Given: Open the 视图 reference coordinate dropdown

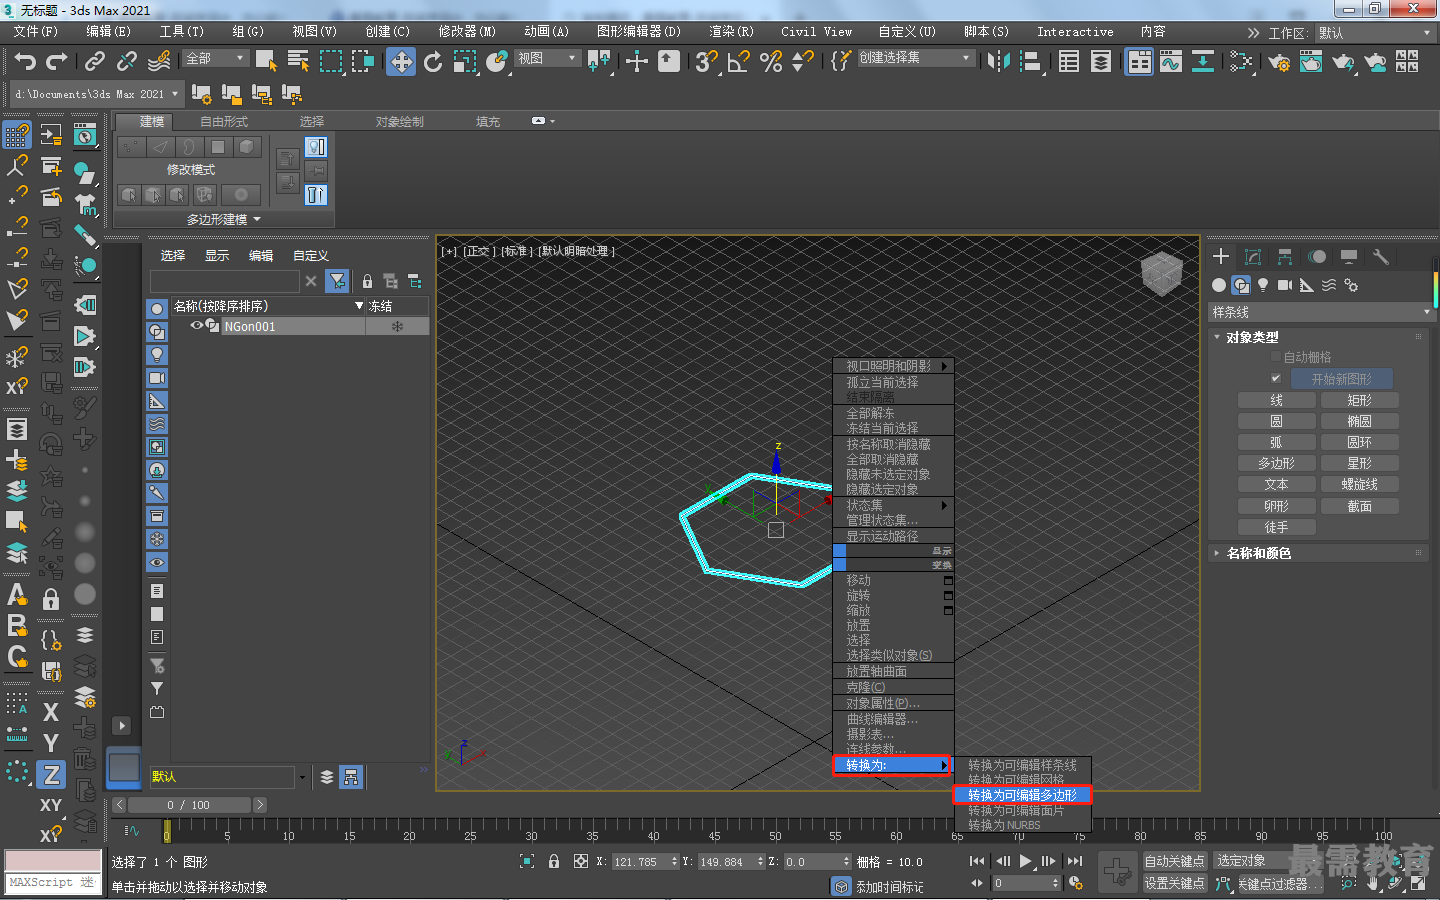Looking at the screenshot, I should coord(547,59).
